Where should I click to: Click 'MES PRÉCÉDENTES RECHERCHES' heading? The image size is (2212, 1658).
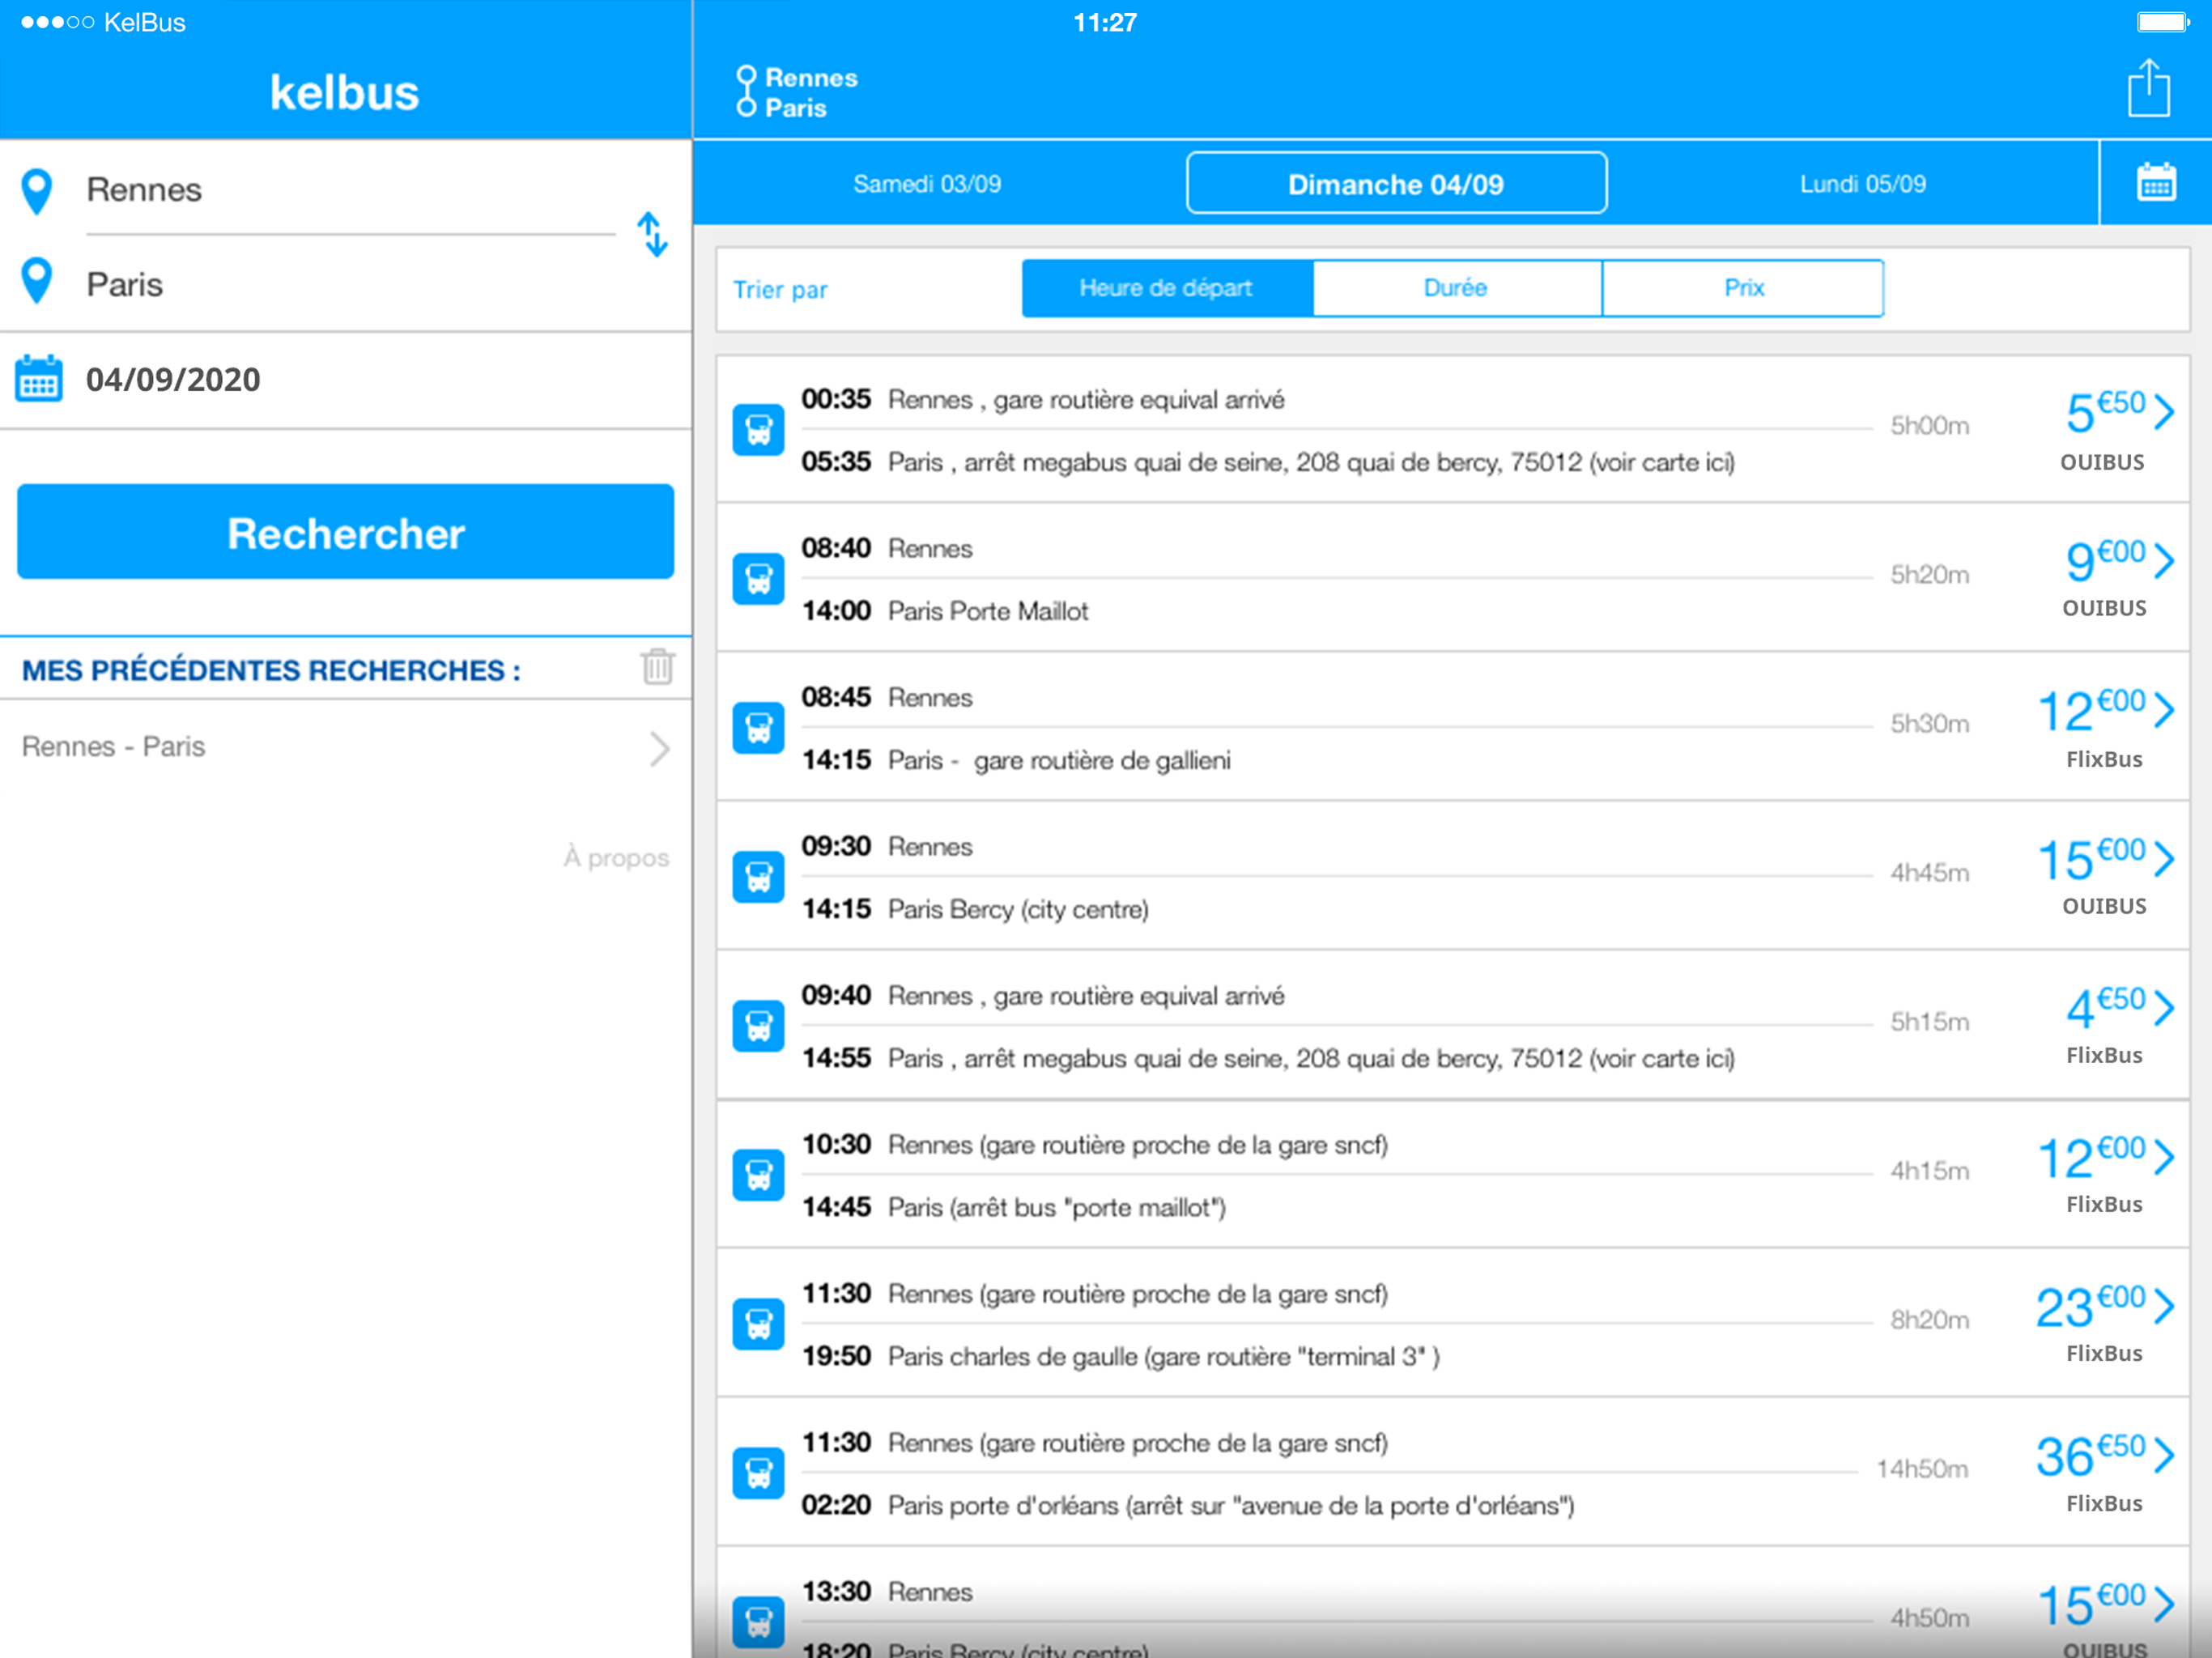point(271,670)
